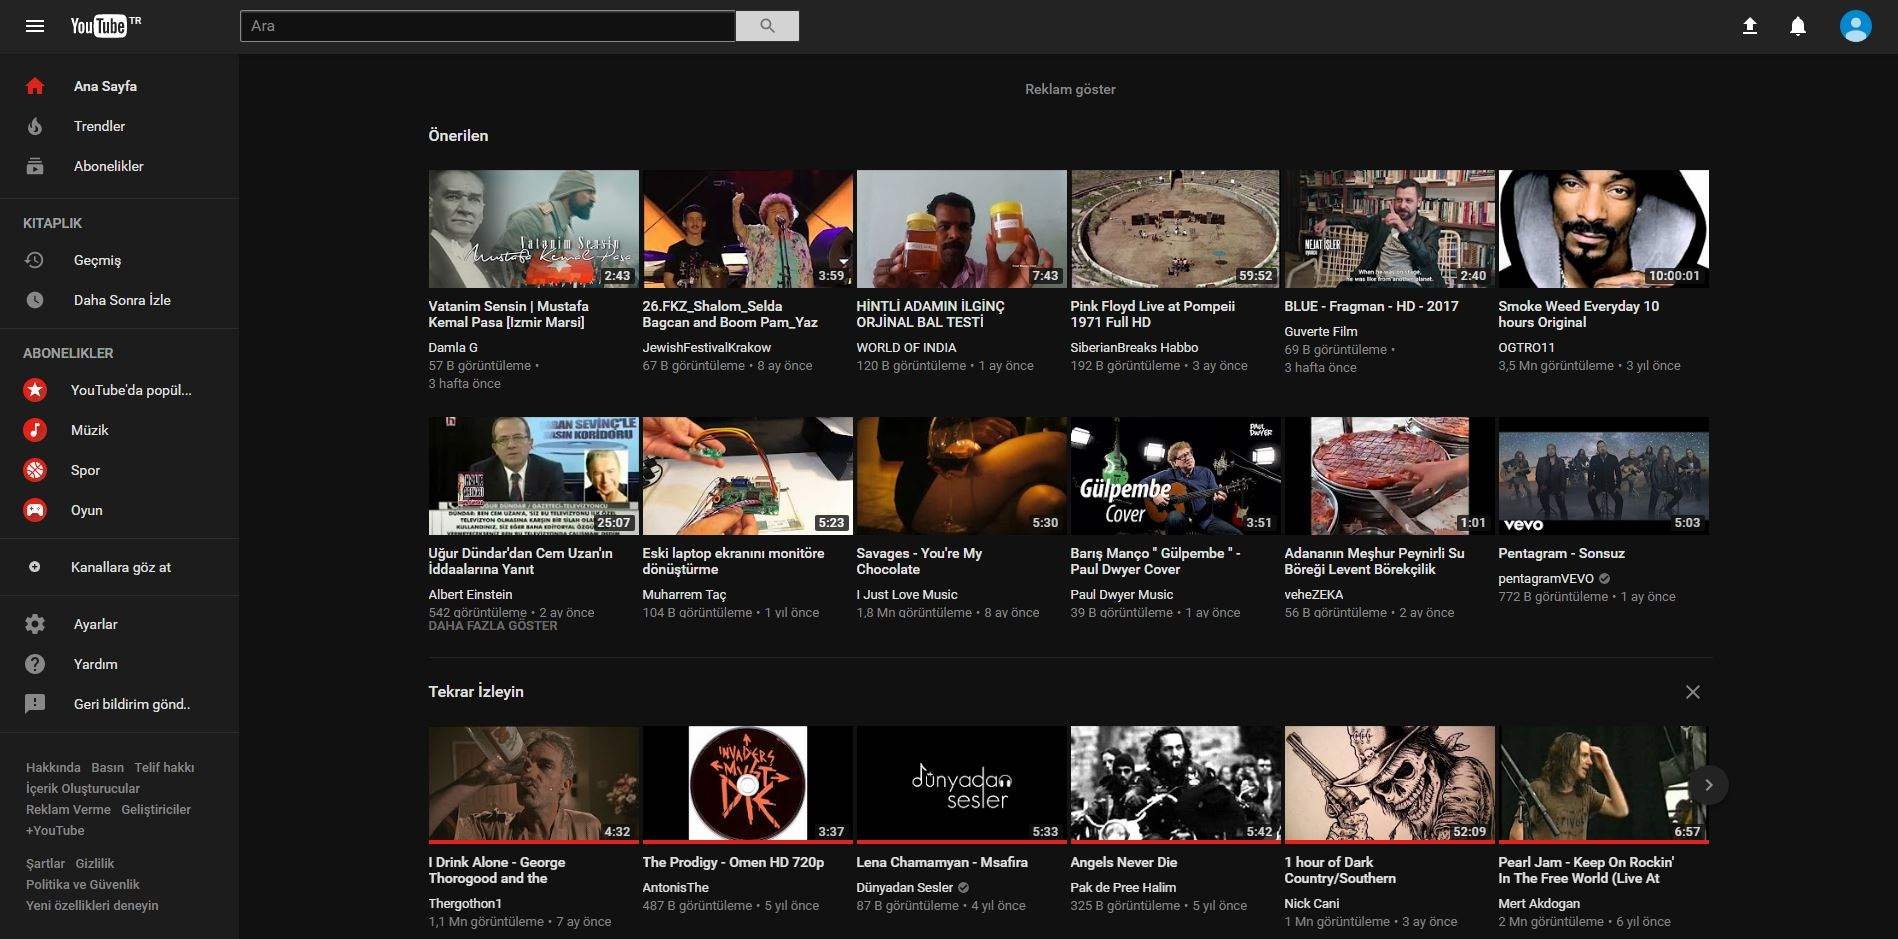This screenshot has width=1898, height=939.
Task: Open JewishFestivalKrakow channel name
Action: 706,348
